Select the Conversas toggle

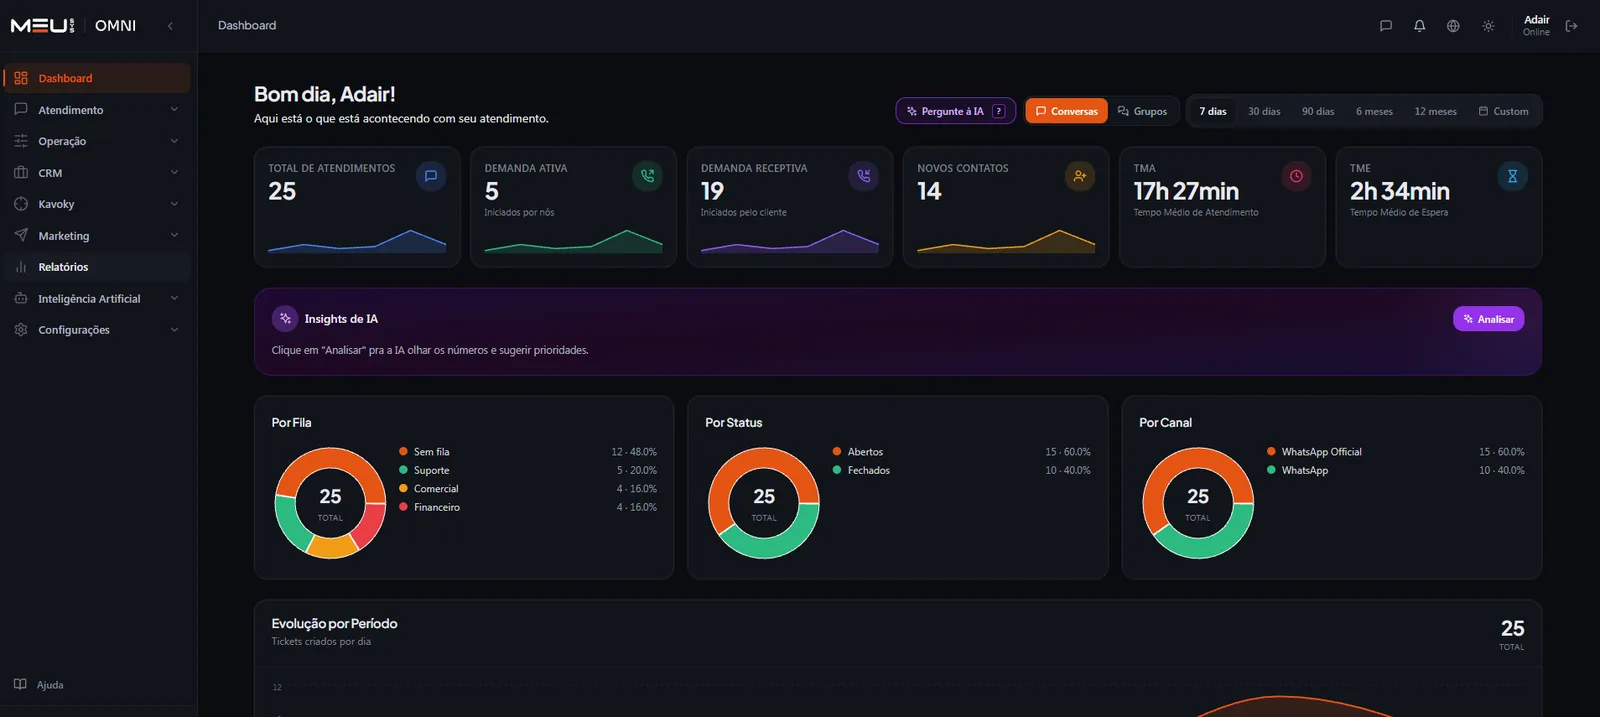coord(1066,111)
